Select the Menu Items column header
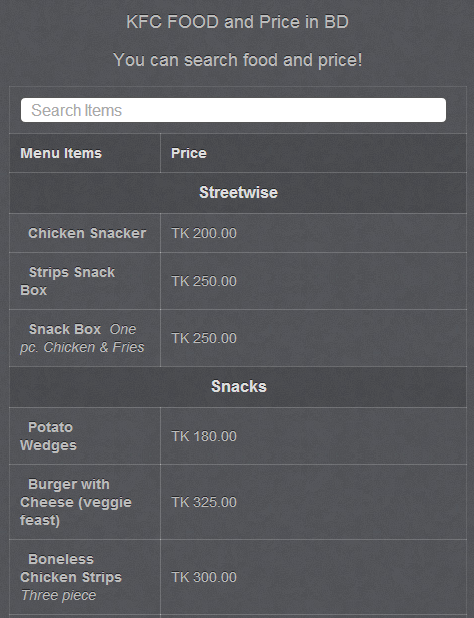This screenshot has height=618, width=474. point(61,153)
